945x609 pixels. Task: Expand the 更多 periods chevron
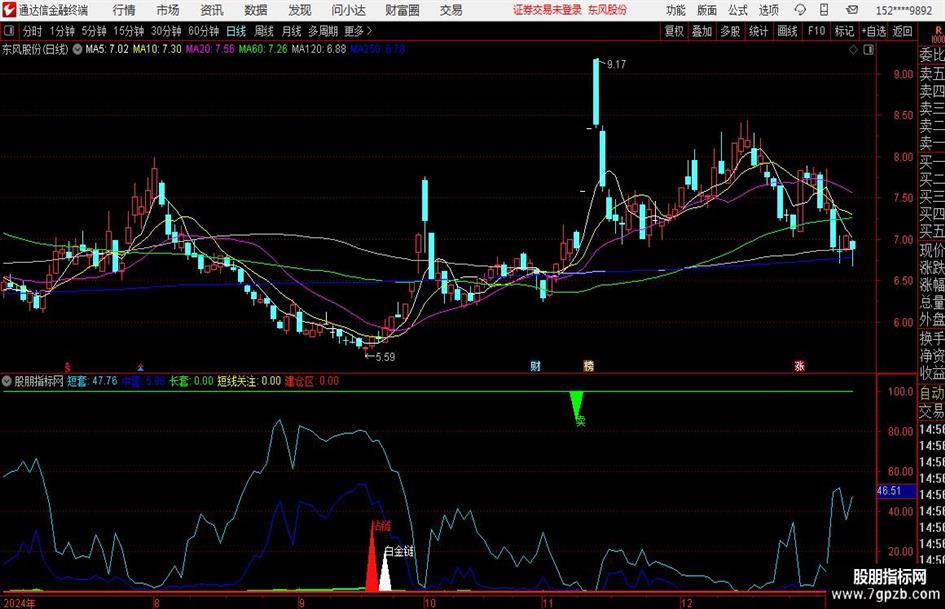(369, 31)
